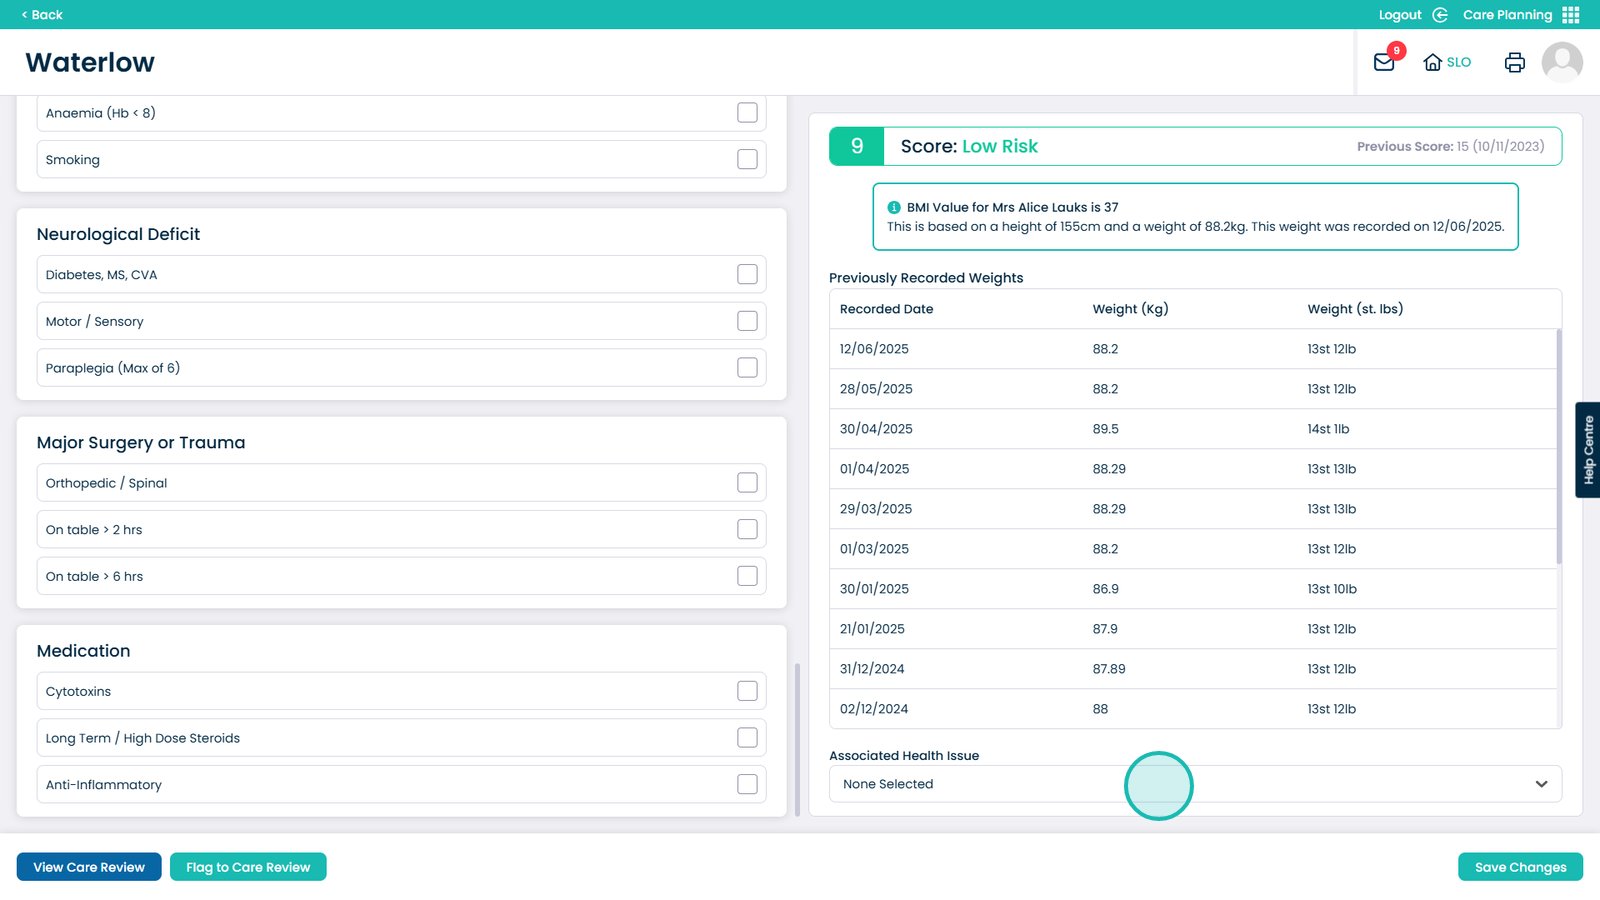Click the weights table scrollbar
1600x900 pixels.
pos(1558,446)
